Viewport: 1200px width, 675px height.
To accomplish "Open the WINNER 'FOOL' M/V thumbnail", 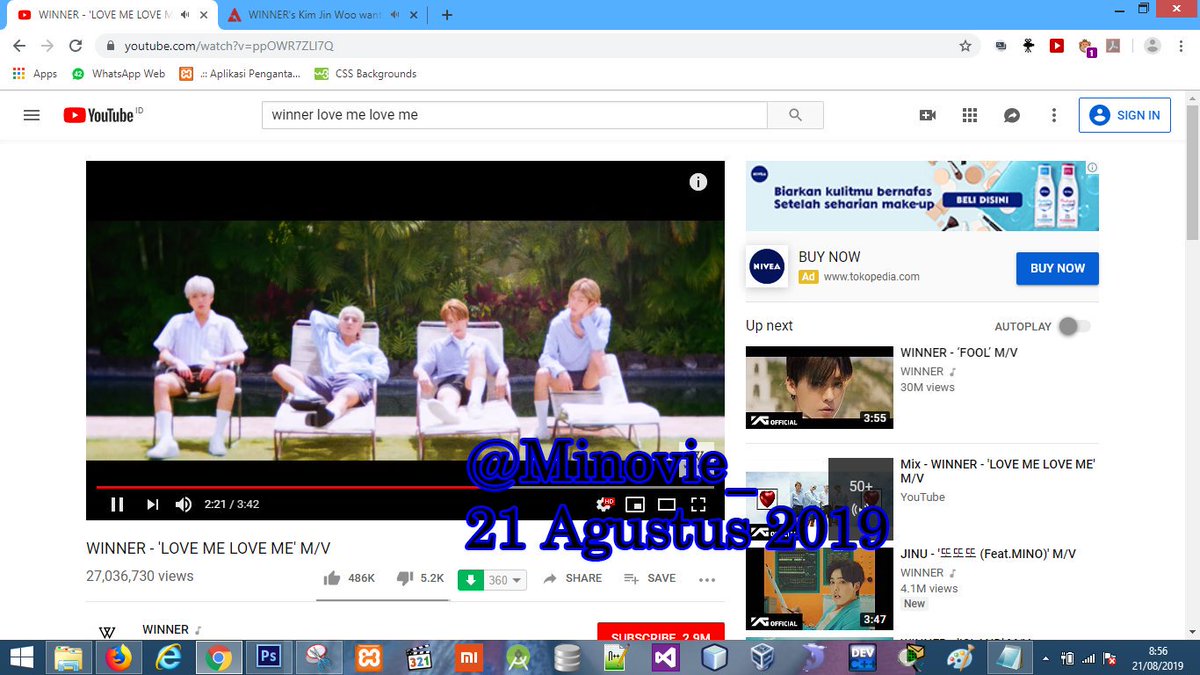I will (819, 387).
